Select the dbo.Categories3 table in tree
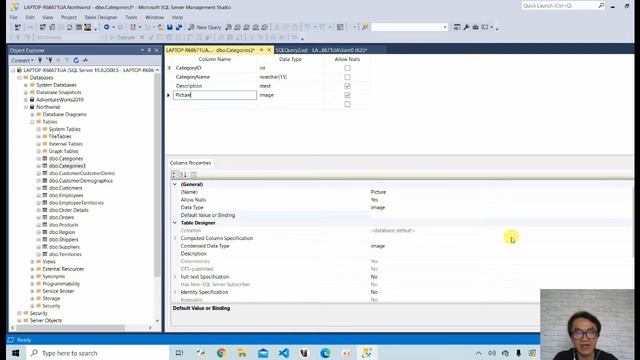 click(67, 166)
